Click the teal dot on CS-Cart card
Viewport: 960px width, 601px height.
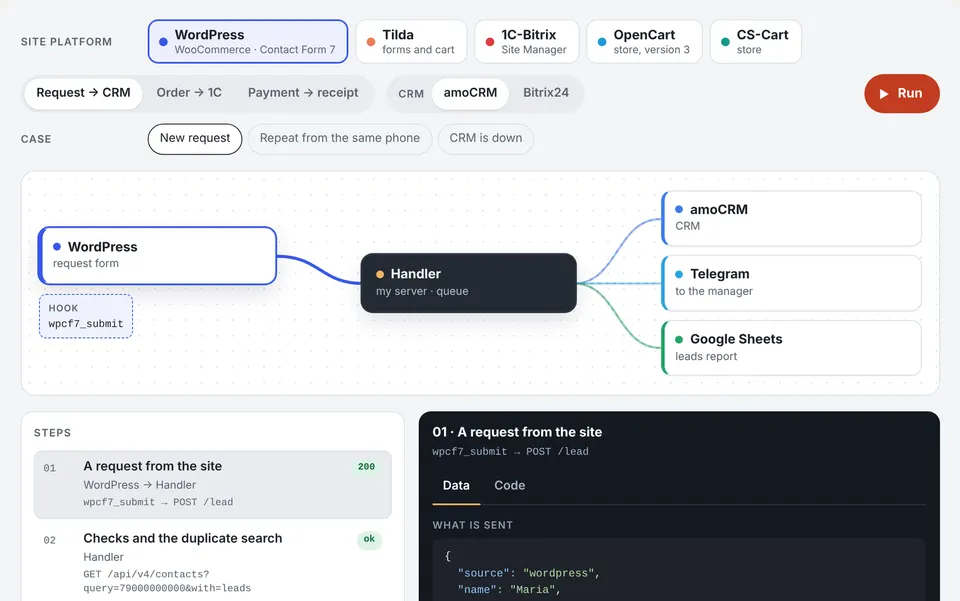coord(726,42)
